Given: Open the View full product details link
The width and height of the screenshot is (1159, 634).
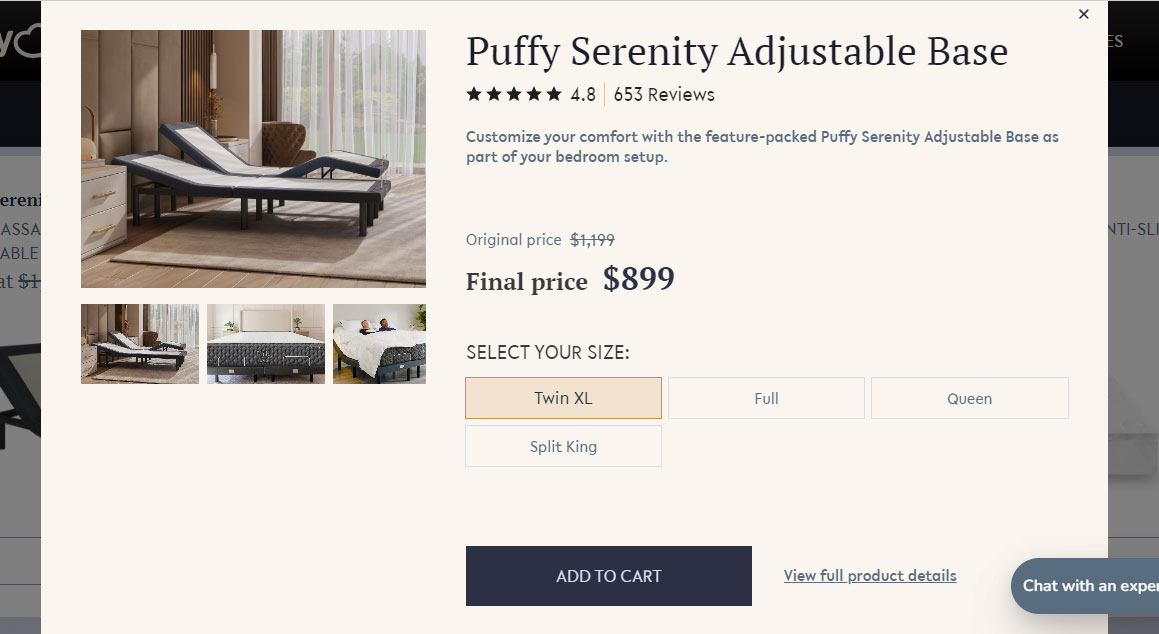Looking at the screenshot, I should 870,576.
